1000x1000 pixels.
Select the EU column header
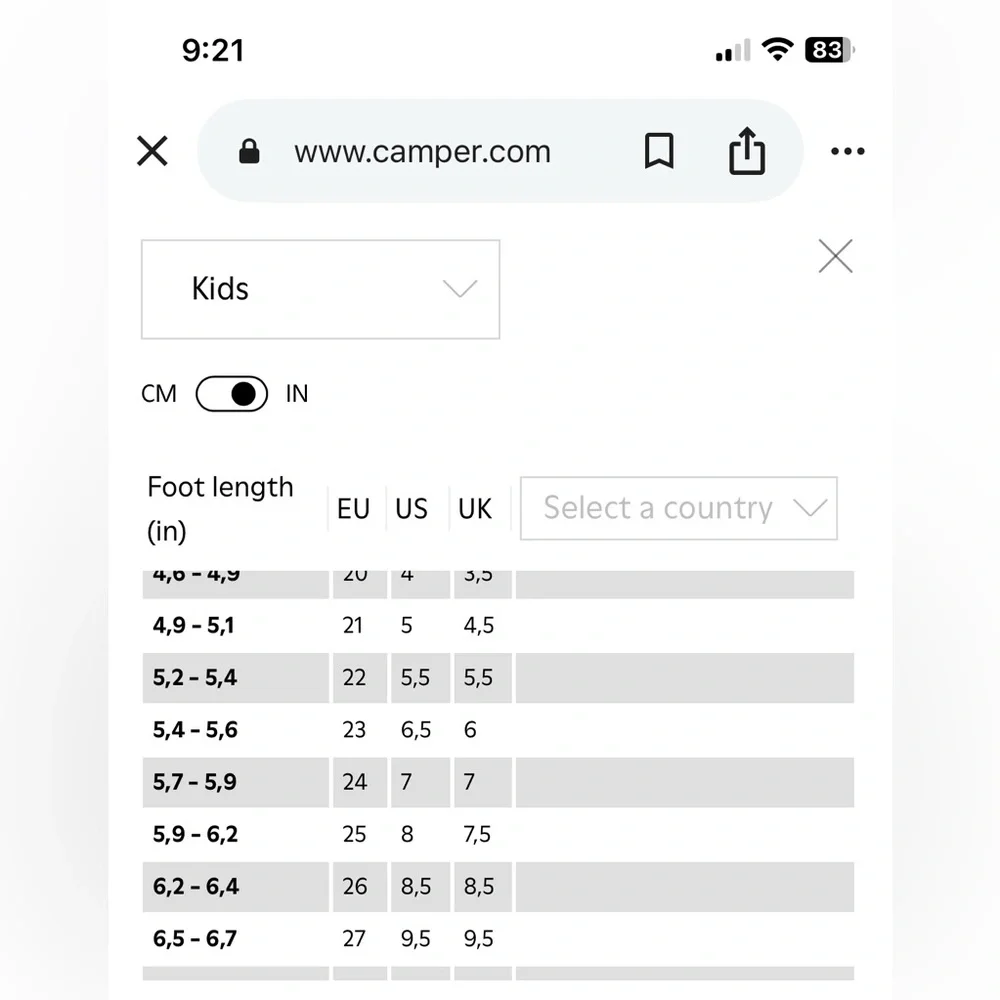coord(353,509)
